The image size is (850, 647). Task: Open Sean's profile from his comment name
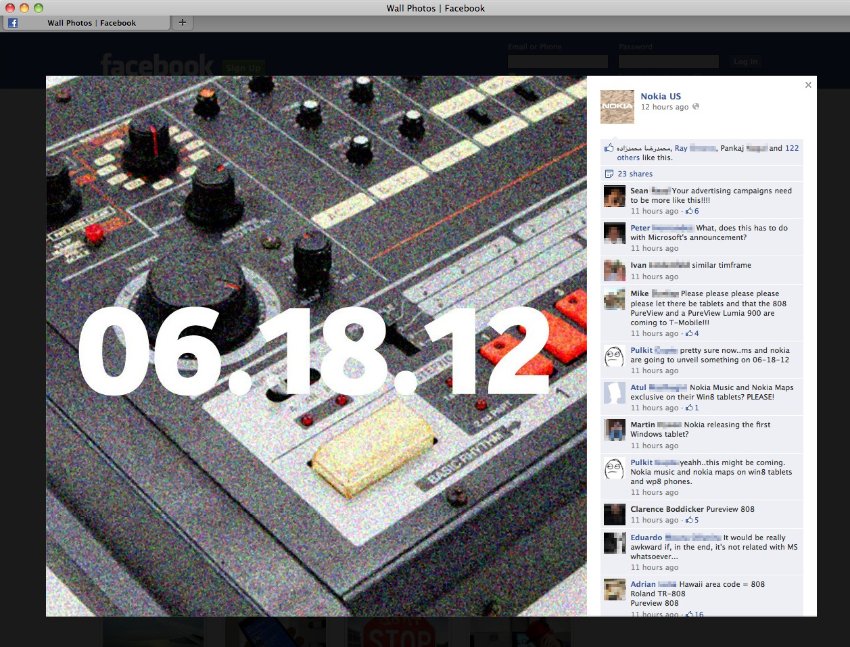(x=651, y=191)
